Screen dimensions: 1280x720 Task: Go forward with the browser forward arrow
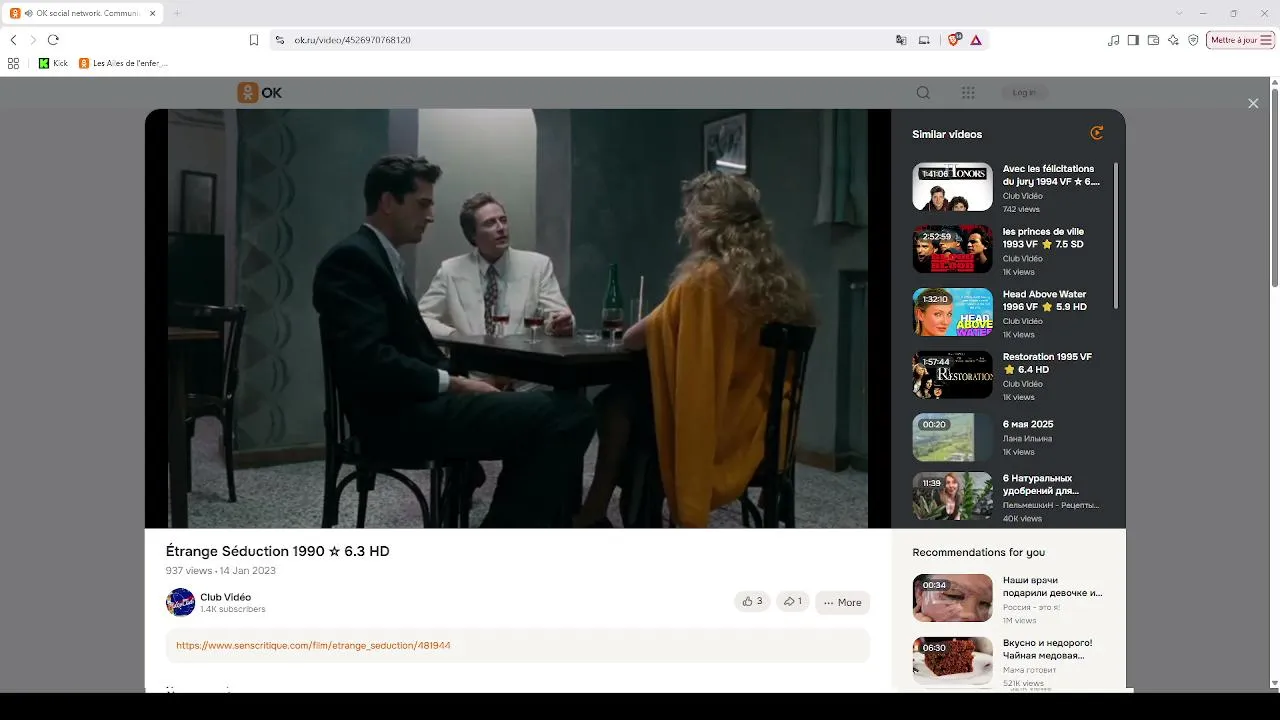pos(33,40)
